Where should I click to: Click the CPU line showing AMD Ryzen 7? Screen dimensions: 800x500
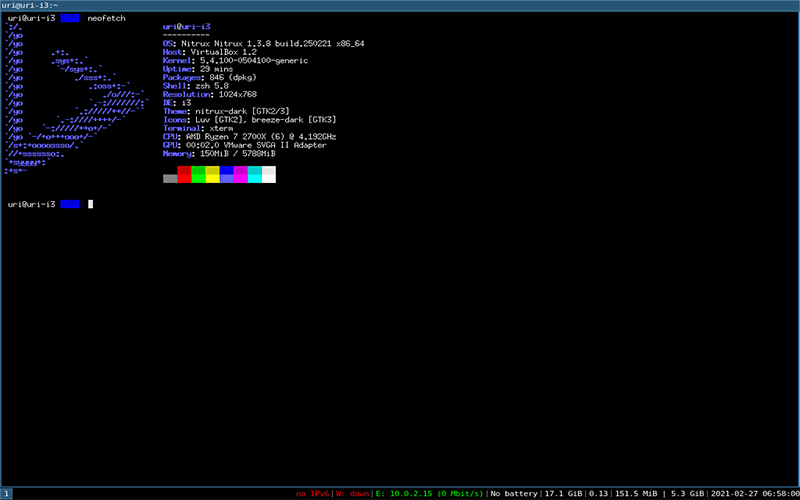pos(249,136)
